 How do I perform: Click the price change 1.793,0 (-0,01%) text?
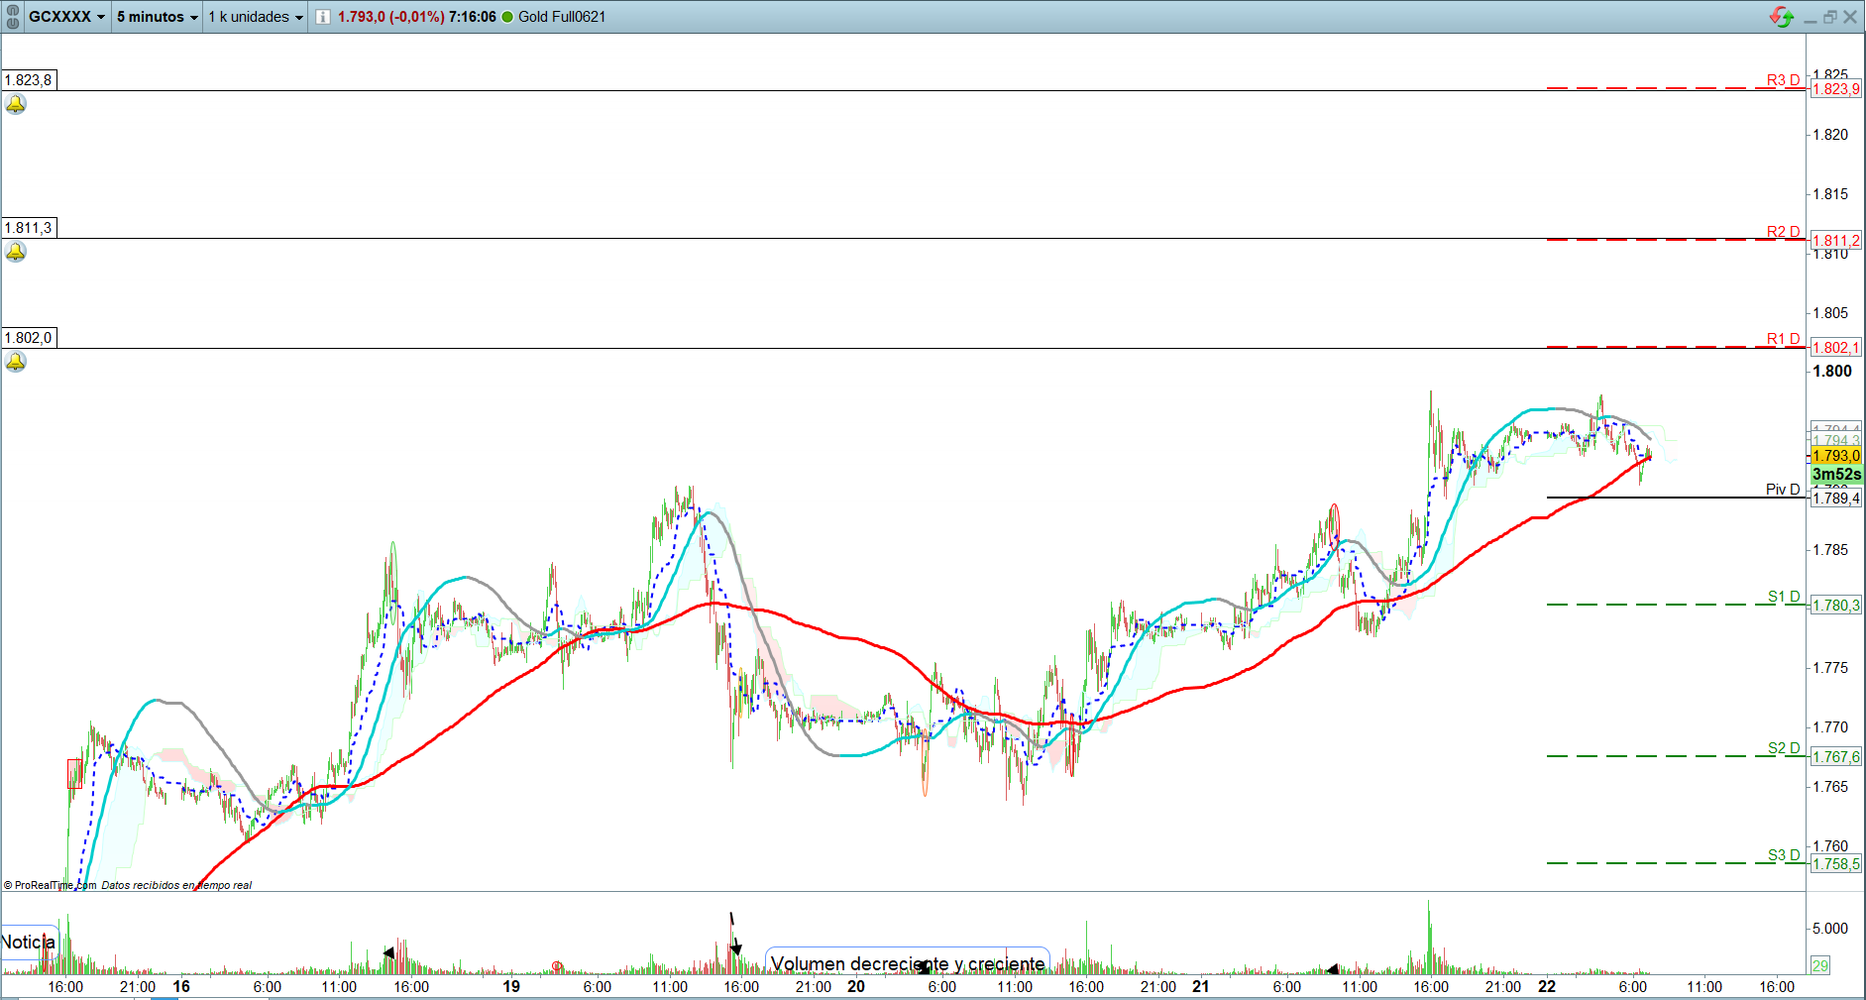coord(391,17)
